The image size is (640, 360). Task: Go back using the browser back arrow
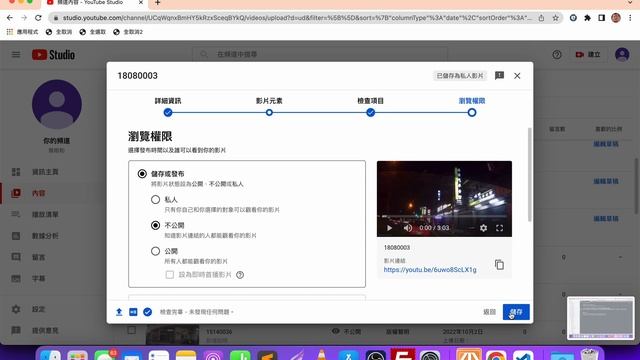point(9,18)
